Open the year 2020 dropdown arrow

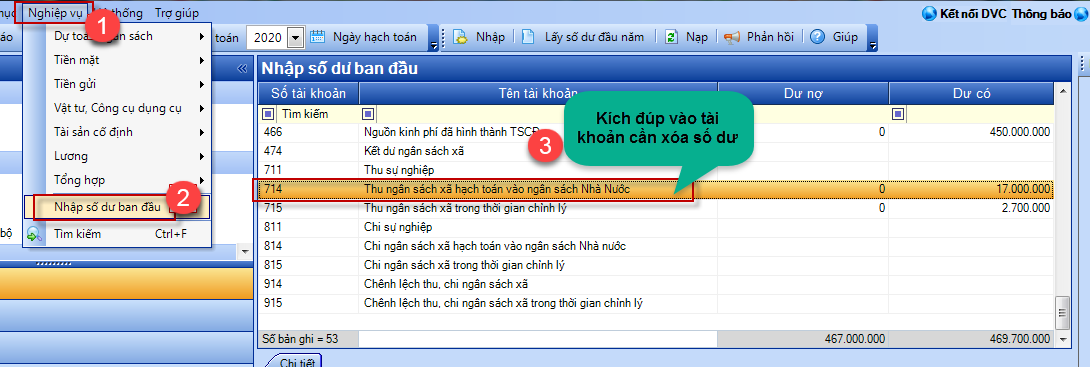[x=296, y=38]
